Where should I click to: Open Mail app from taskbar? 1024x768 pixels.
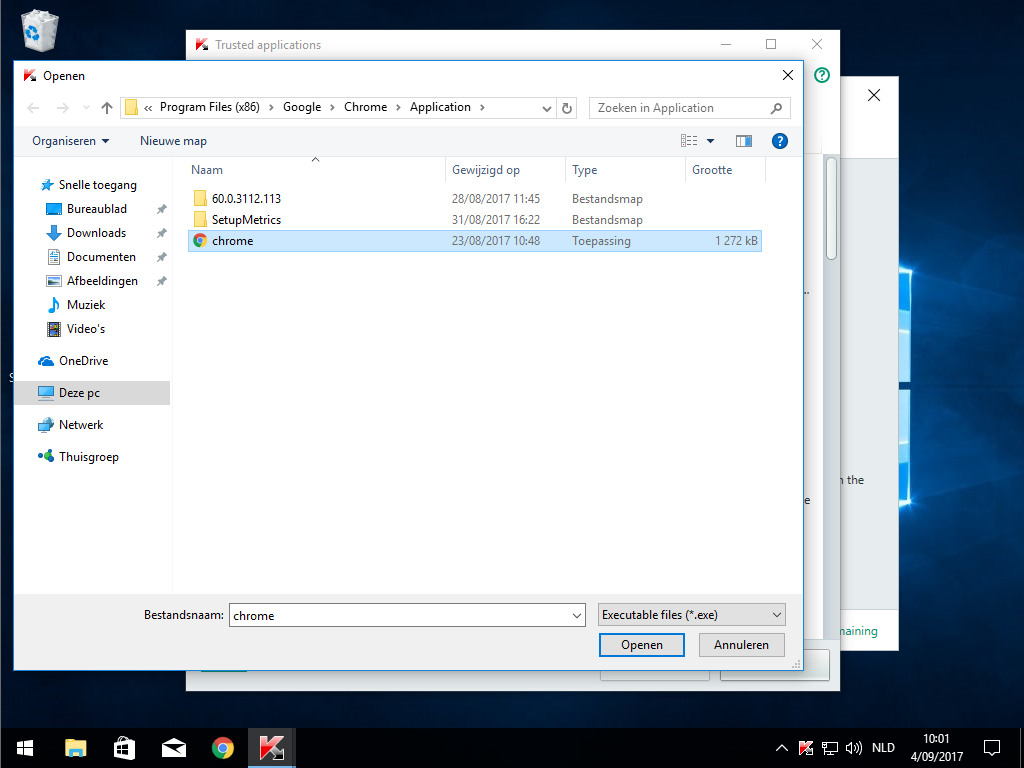pyautogui.click(x=174, y=748)
